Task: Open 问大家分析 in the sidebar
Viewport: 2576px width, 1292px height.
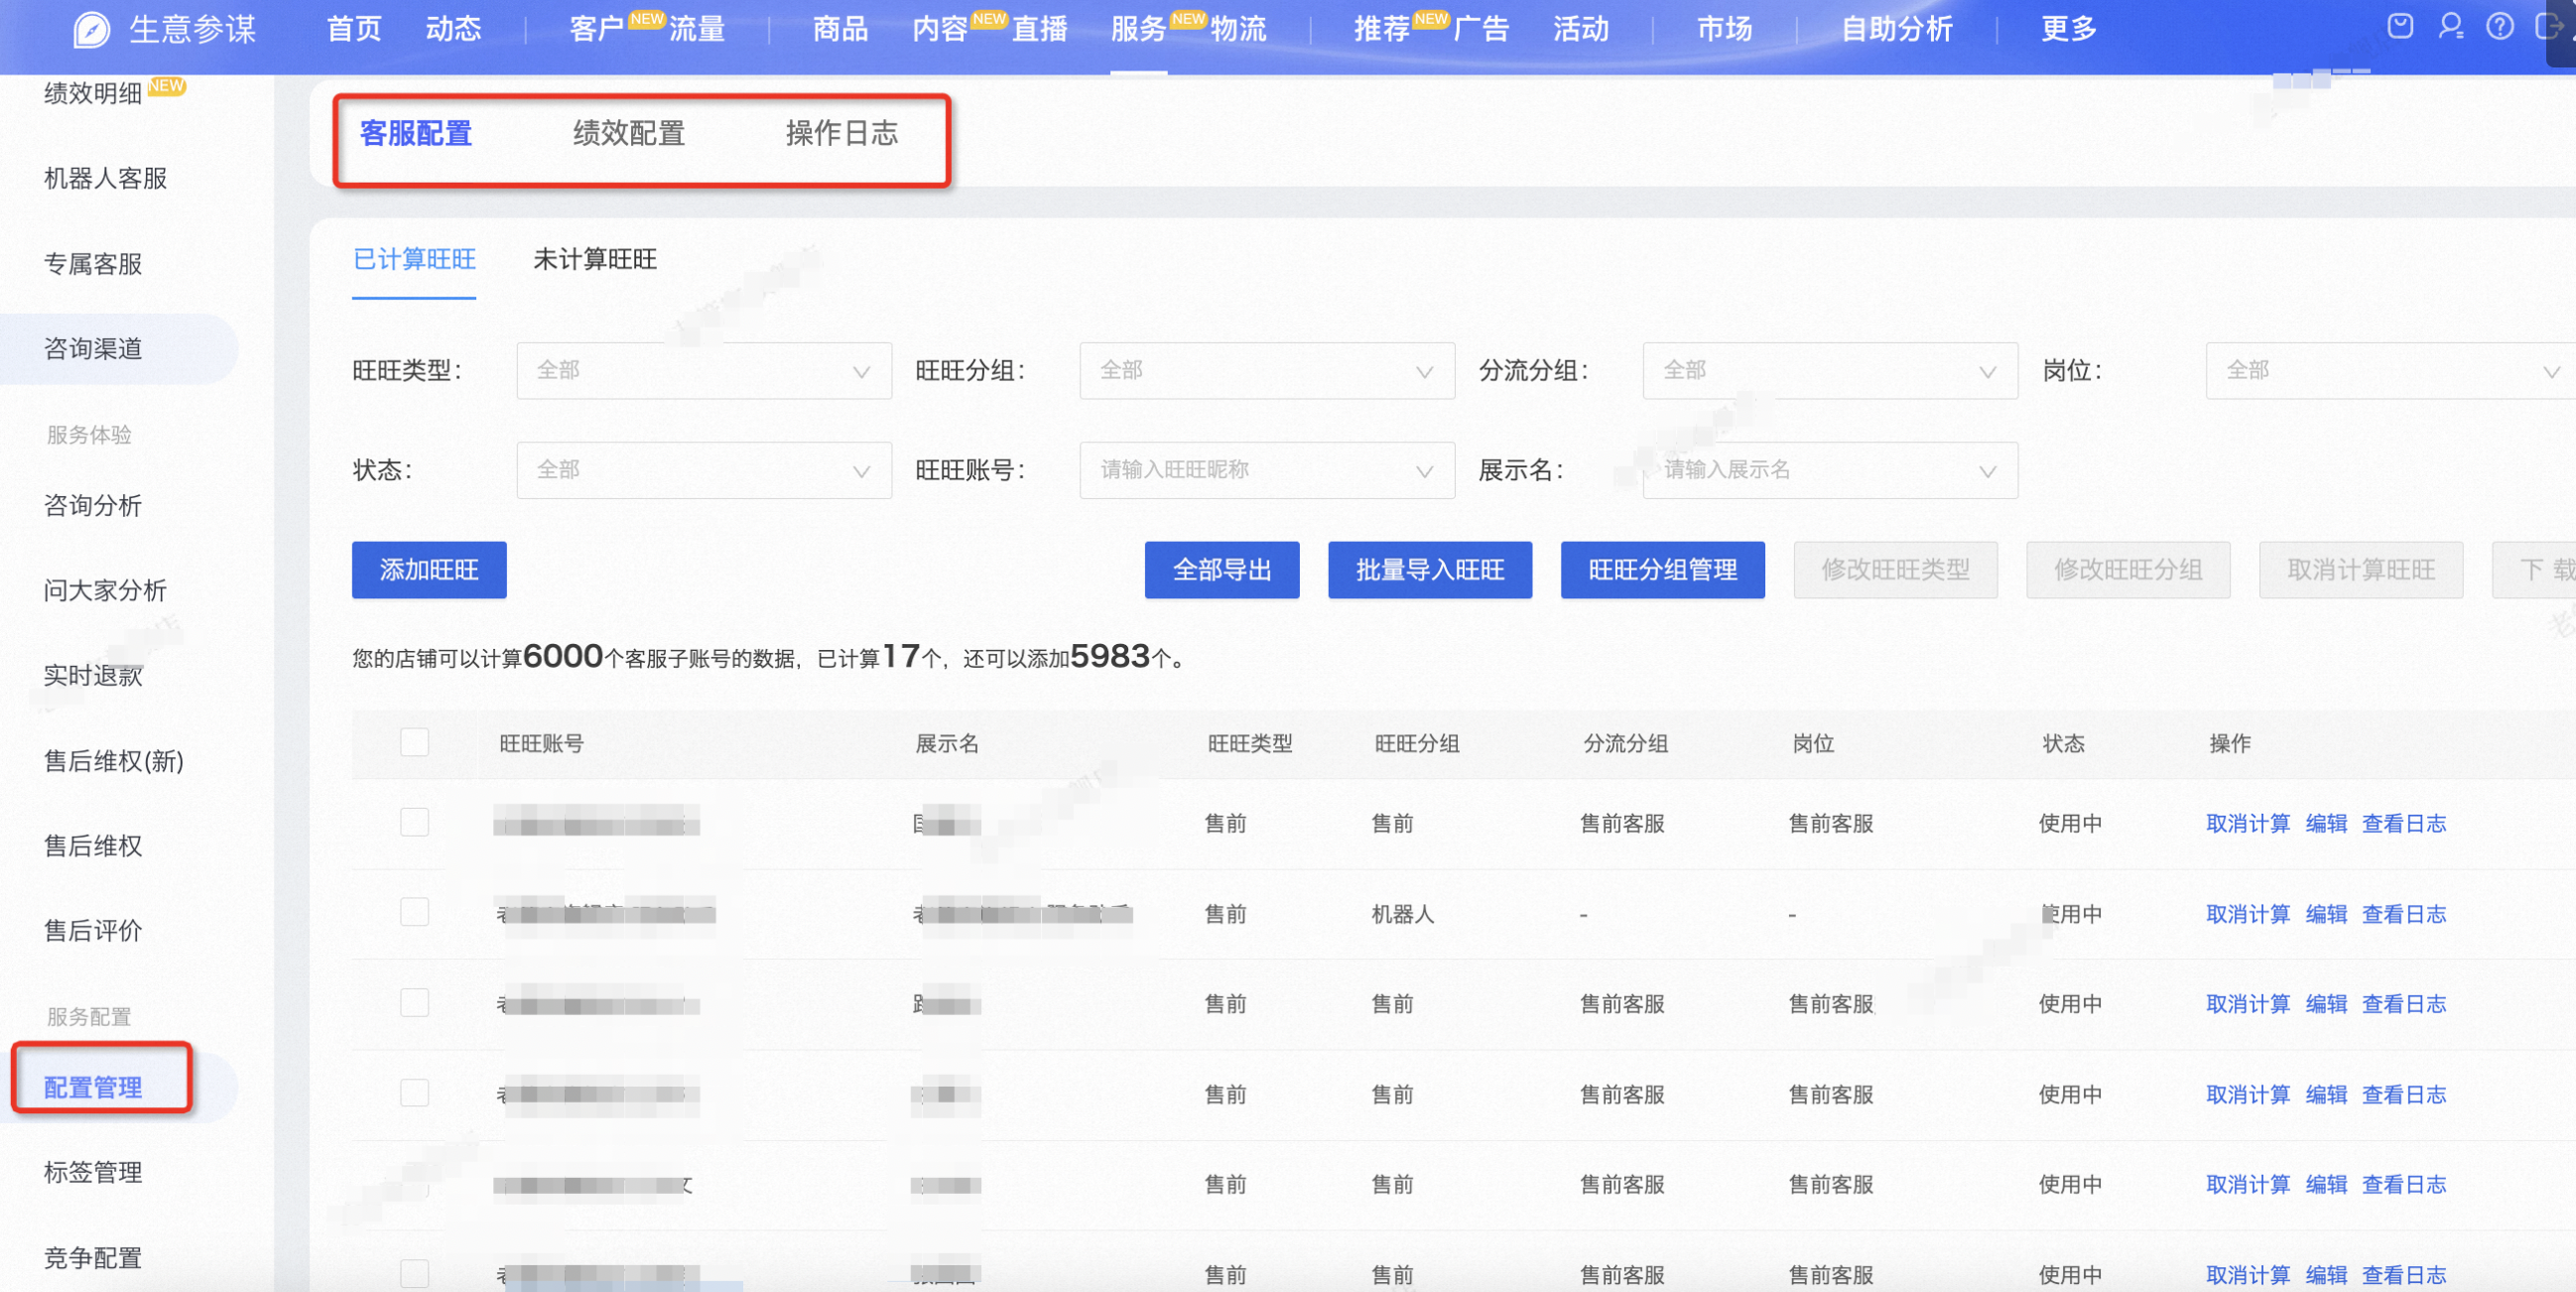Action: coord(105,591)
